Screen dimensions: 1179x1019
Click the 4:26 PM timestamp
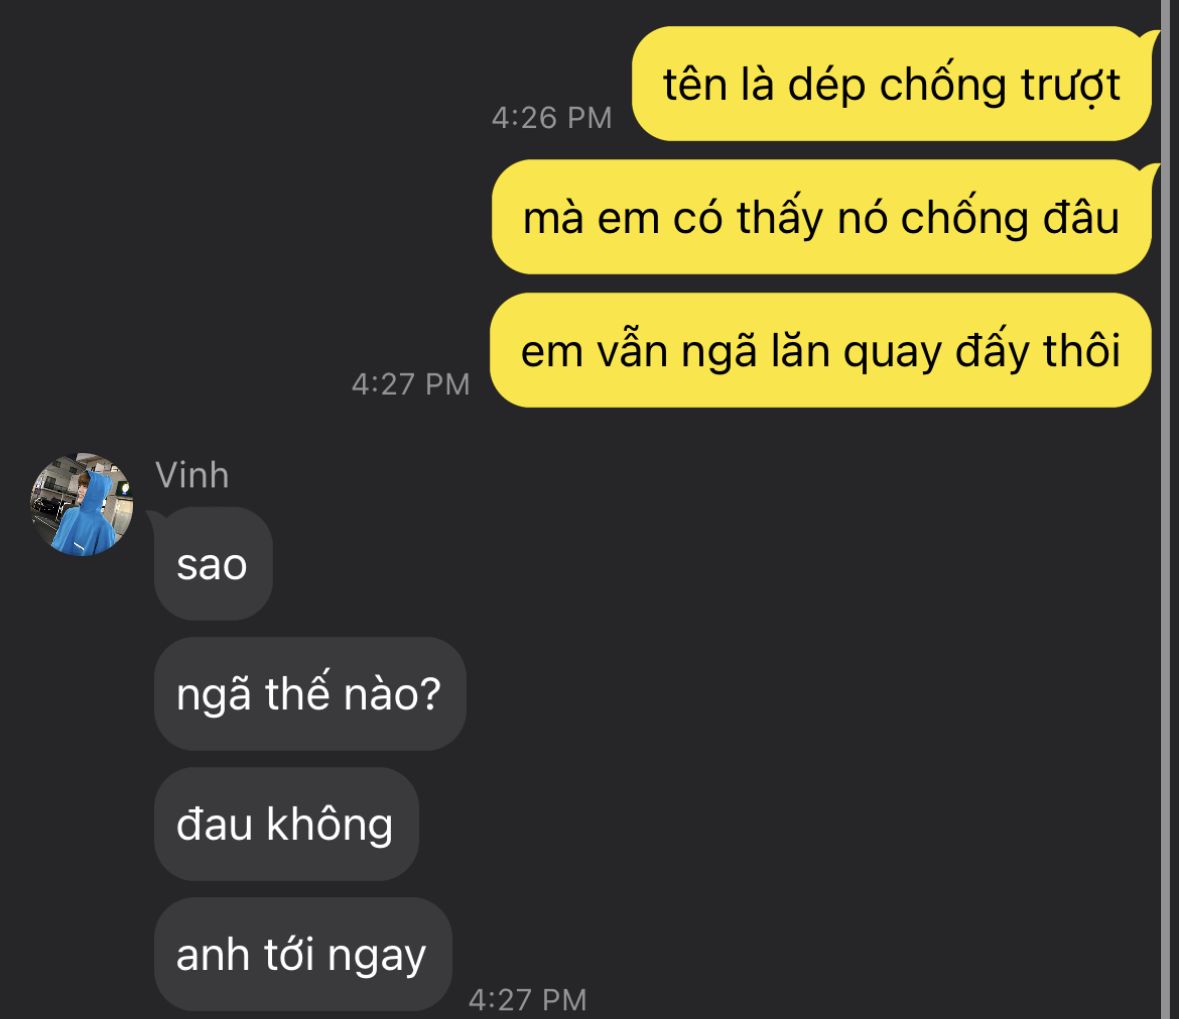click(x=552, y=118)
